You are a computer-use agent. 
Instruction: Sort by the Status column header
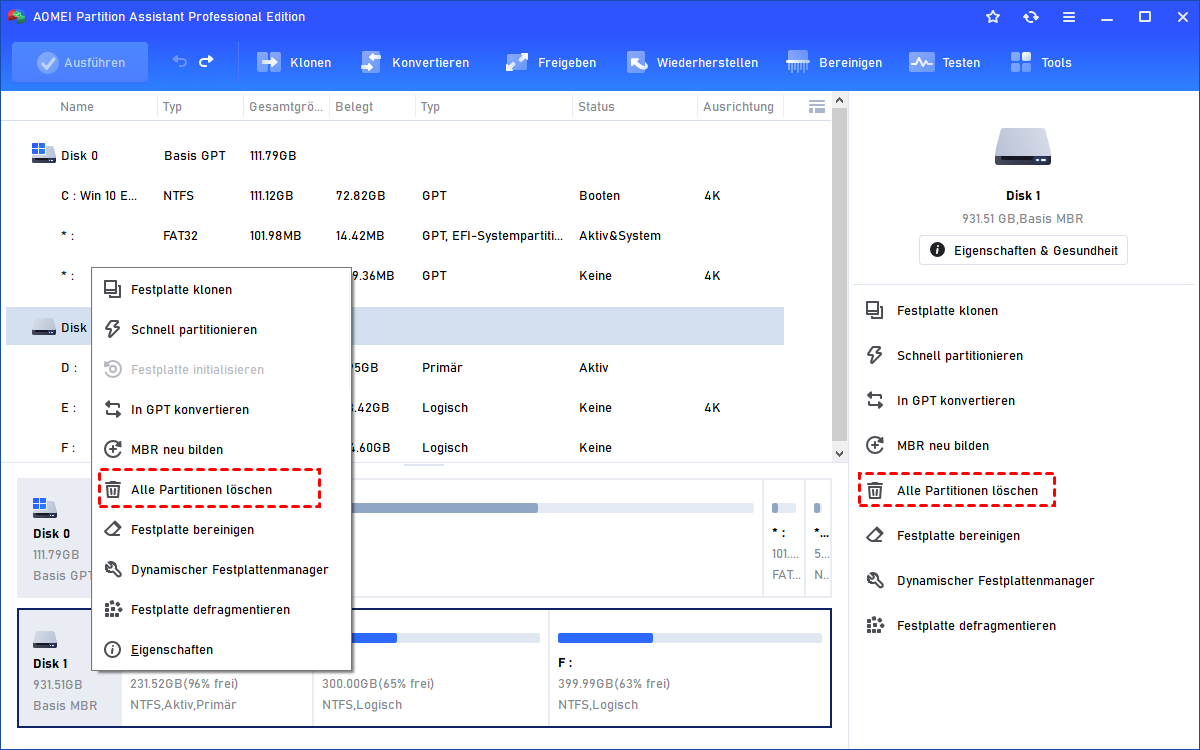click(596, 107)
